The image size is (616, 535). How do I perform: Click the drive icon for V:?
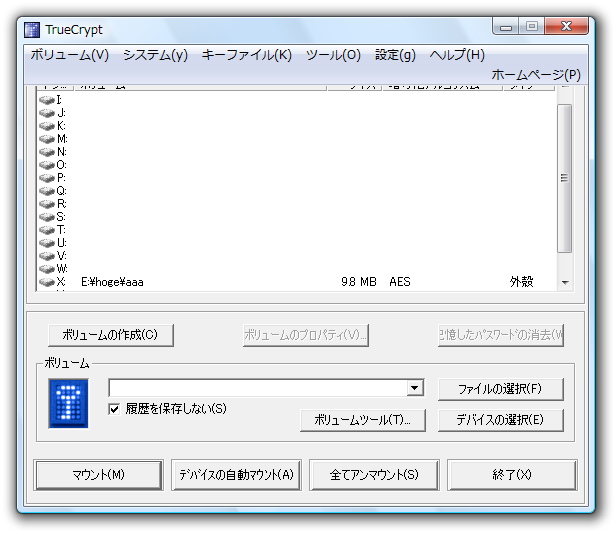point(47,256)
